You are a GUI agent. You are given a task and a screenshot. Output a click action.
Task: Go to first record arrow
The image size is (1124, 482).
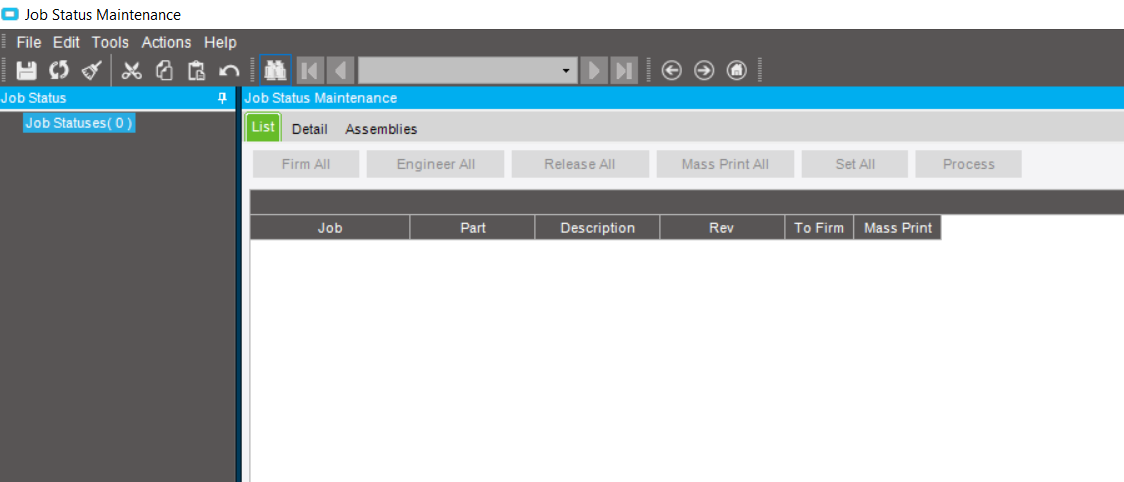tap(310, 70)
